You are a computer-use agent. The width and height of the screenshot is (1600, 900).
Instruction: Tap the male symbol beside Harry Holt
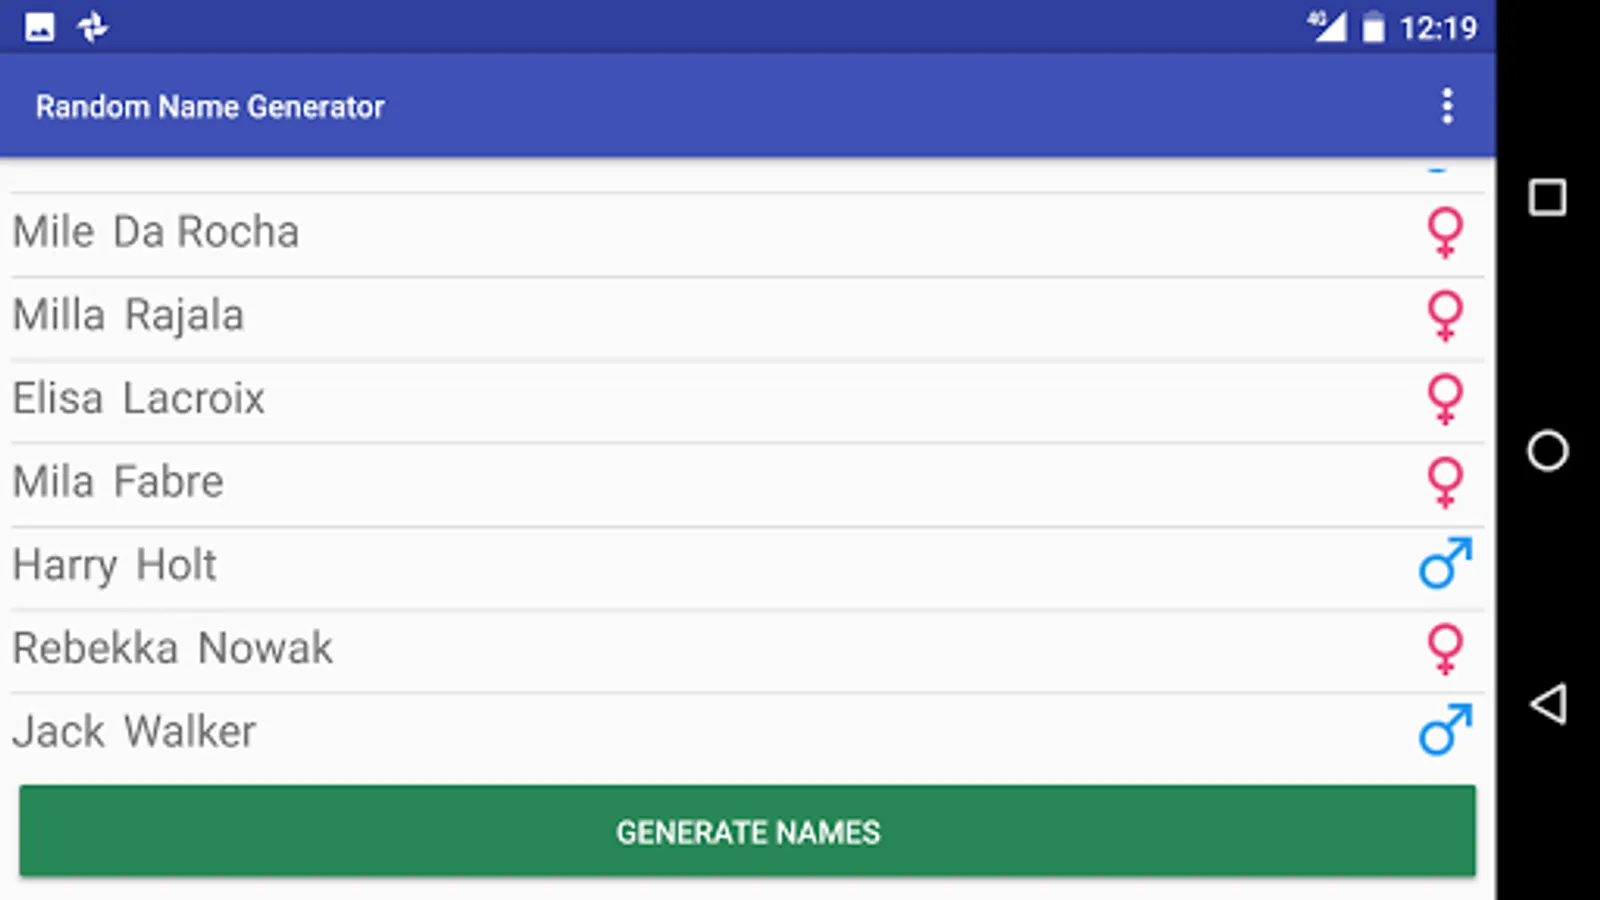pos(1443,564)
